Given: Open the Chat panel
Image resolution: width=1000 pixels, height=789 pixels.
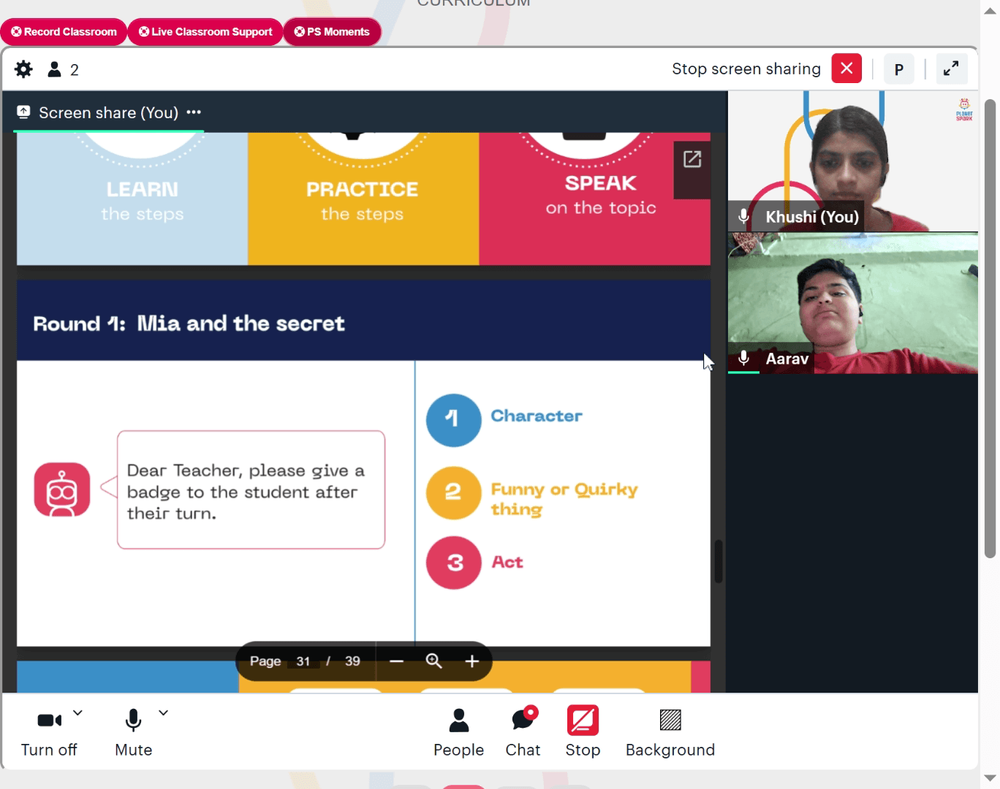Looking at the screenshot, I should click(x=523, y=732).
